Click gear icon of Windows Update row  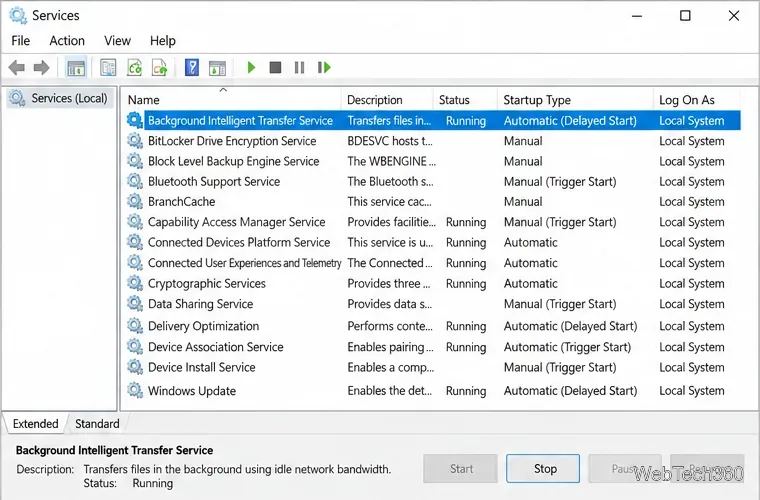point(134,391)
